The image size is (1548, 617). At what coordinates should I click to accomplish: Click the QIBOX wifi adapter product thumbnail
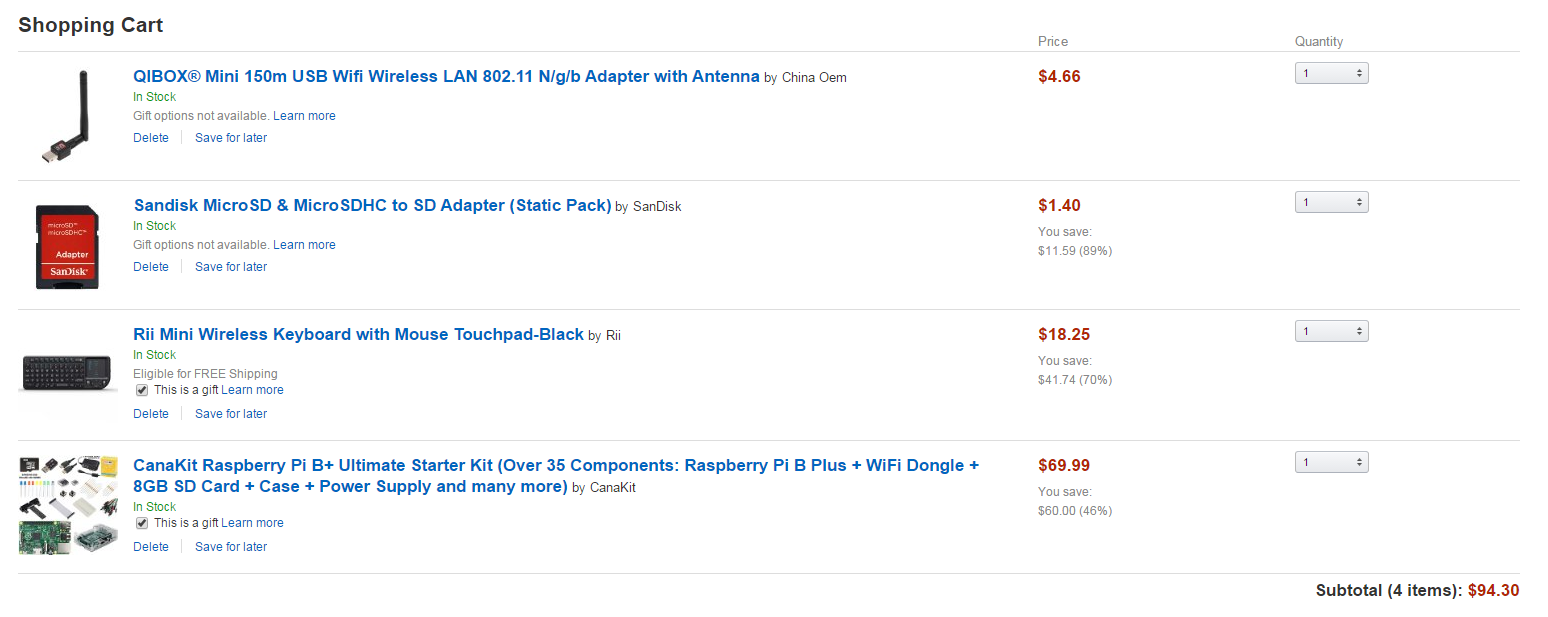pos(67,117)
